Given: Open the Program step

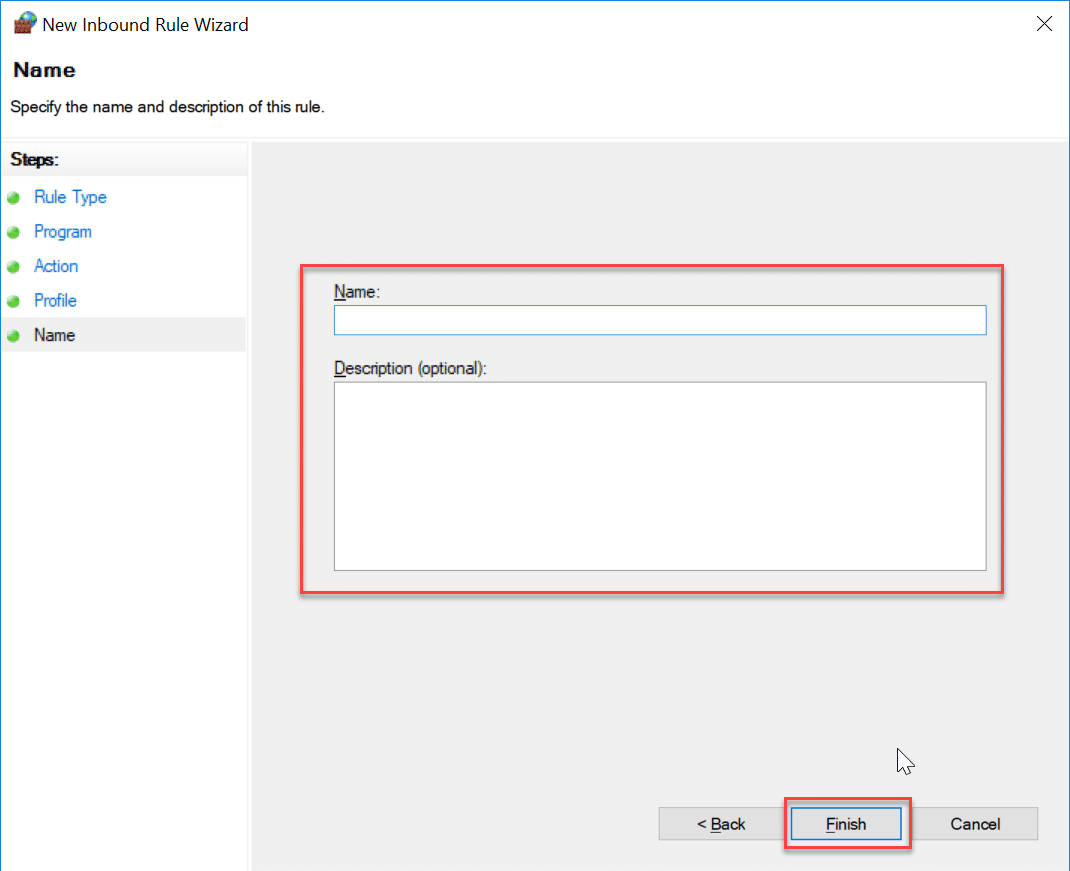Looking at the screenshot, I should 62,231.
